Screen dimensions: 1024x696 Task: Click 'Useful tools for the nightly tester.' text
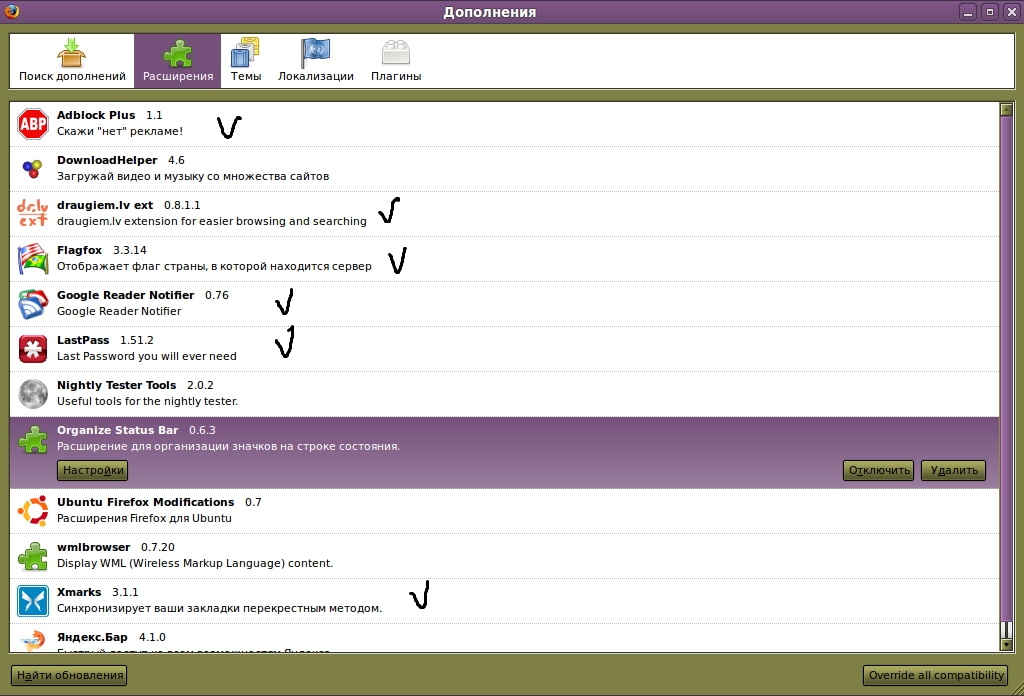point(147,402)
